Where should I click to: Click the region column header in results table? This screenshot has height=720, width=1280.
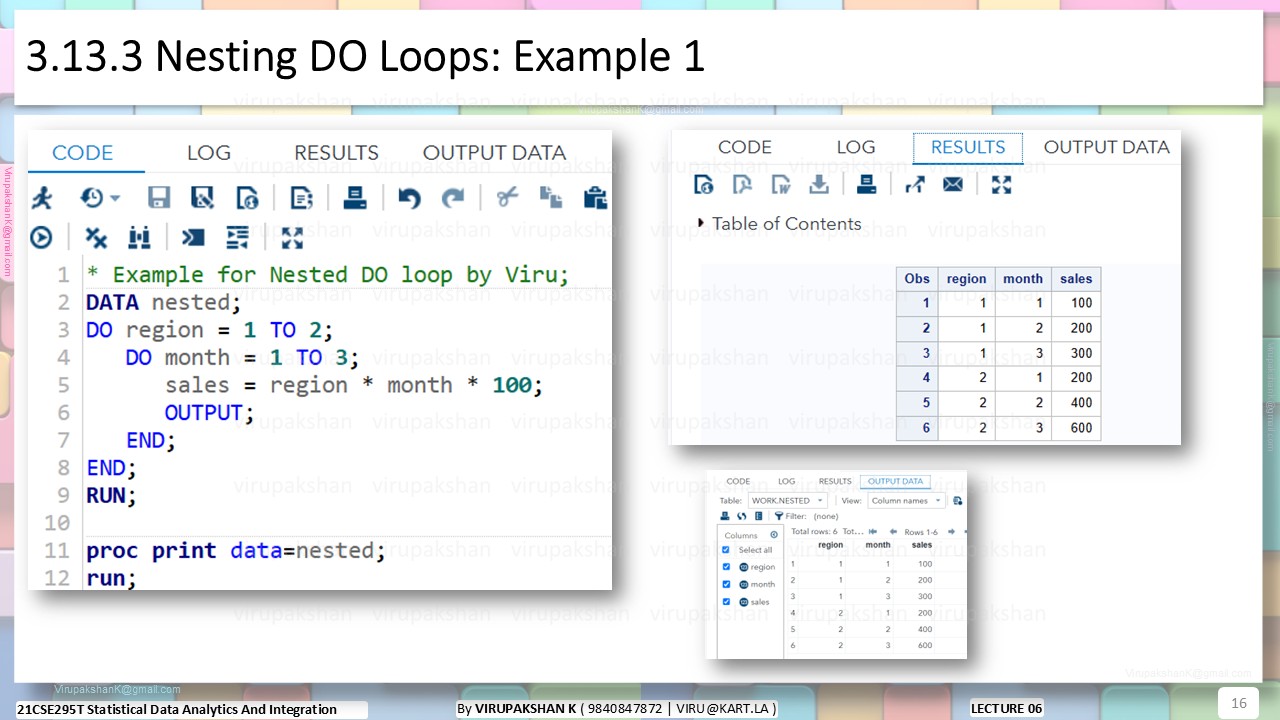(967, 279)
